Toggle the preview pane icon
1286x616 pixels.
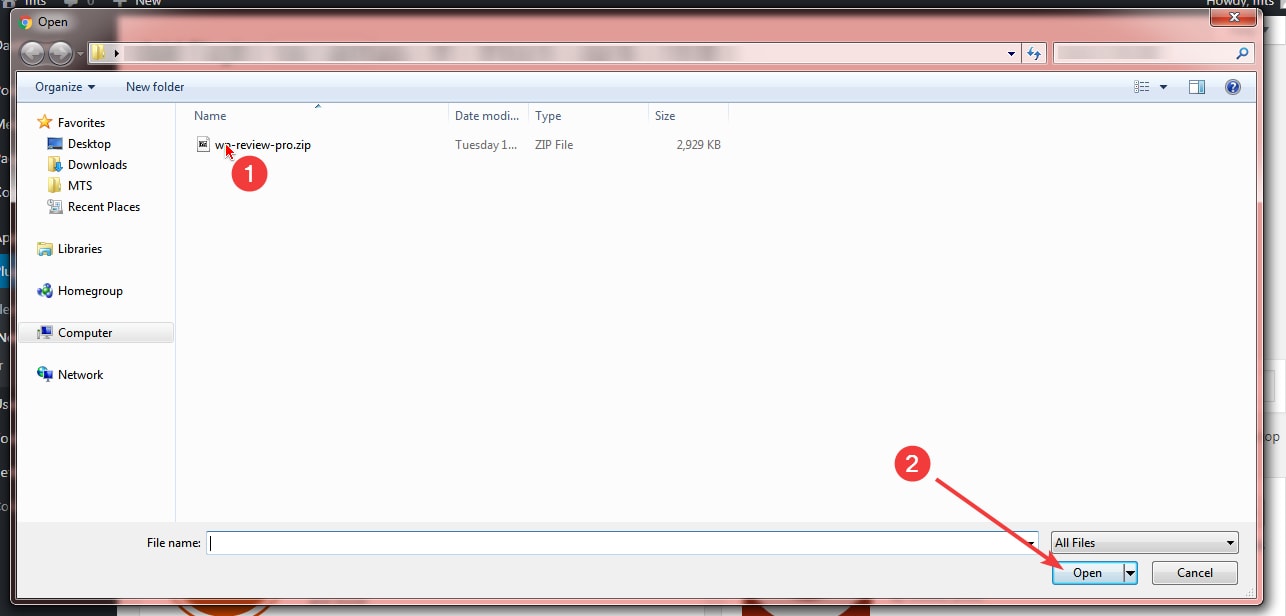click(1197, 87)
